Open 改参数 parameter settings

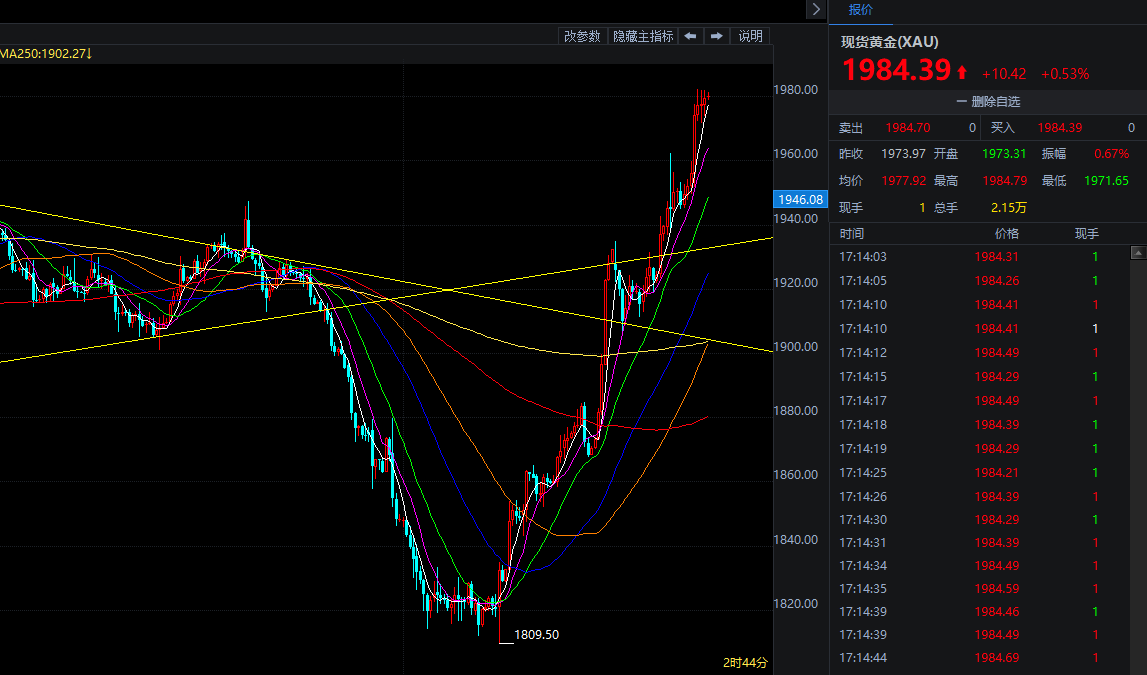click(x=582, y=36)
